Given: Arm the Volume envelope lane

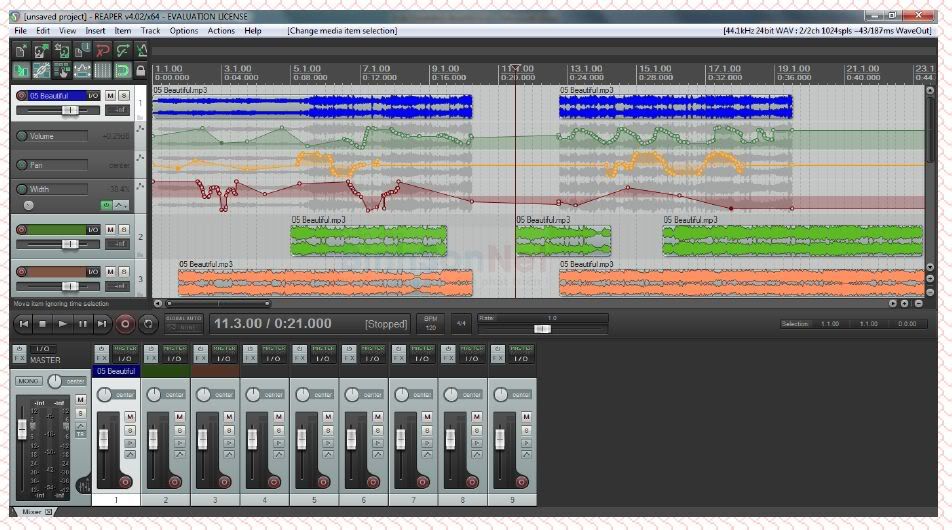Looking at the screenshot, I should point(22,136).
